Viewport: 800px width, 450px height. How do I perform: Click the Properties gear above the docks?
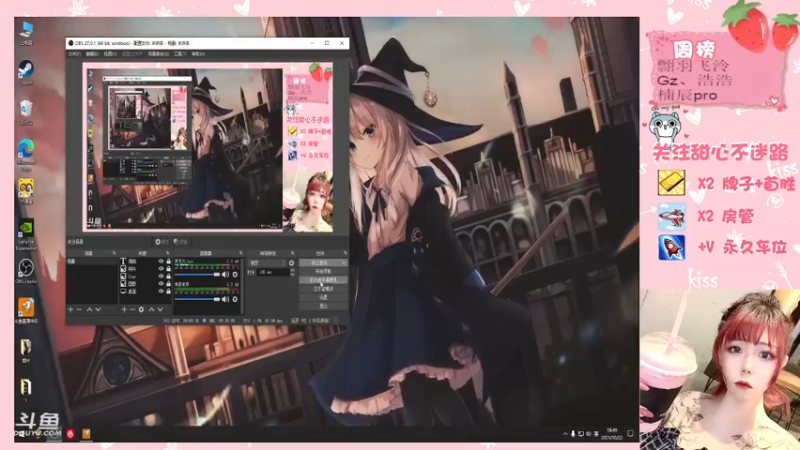coord(158,242)
